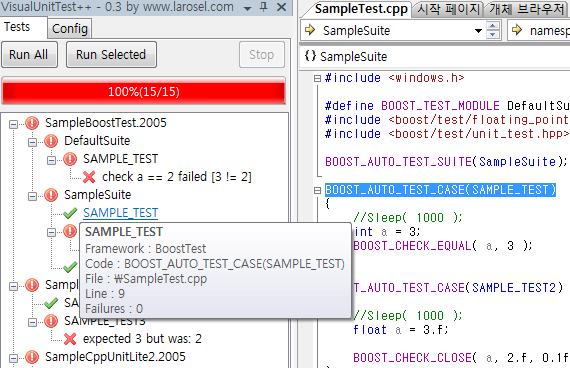This screenshot has height=368, width=570.
Task: Click the SAMPLE_TEST2 test case line
Action: pyautogui.click(x=458, y=288)
